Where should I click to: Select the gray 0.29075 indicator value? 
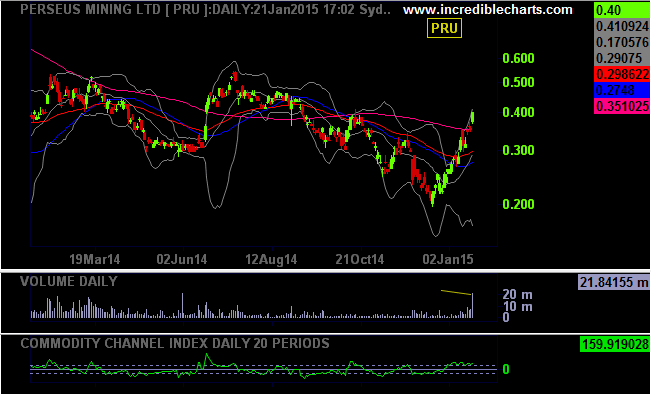pyautogui.click(x=622, y=58)
